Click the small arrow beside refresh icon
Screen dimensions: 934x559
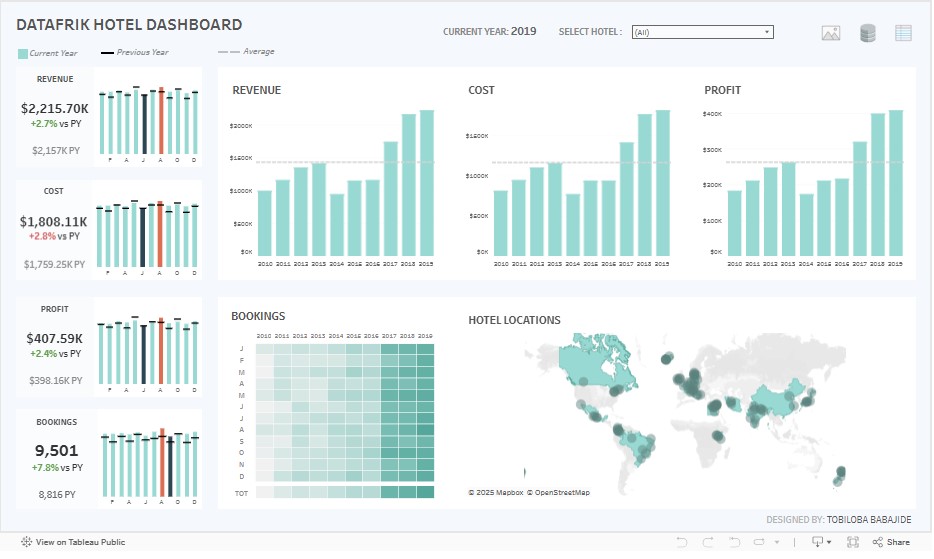click(776, 542)
